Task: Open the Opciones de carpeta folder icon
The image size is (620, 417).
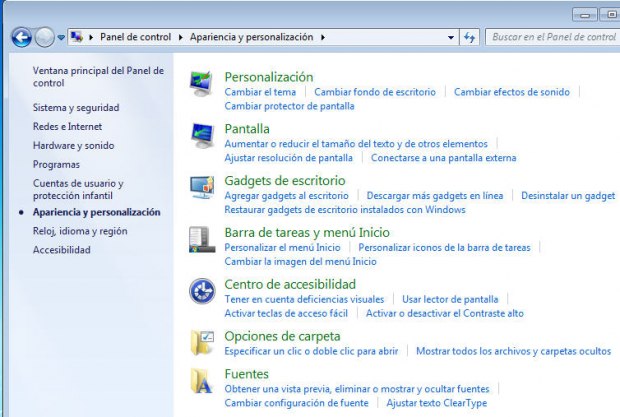Action: [202, 343]
